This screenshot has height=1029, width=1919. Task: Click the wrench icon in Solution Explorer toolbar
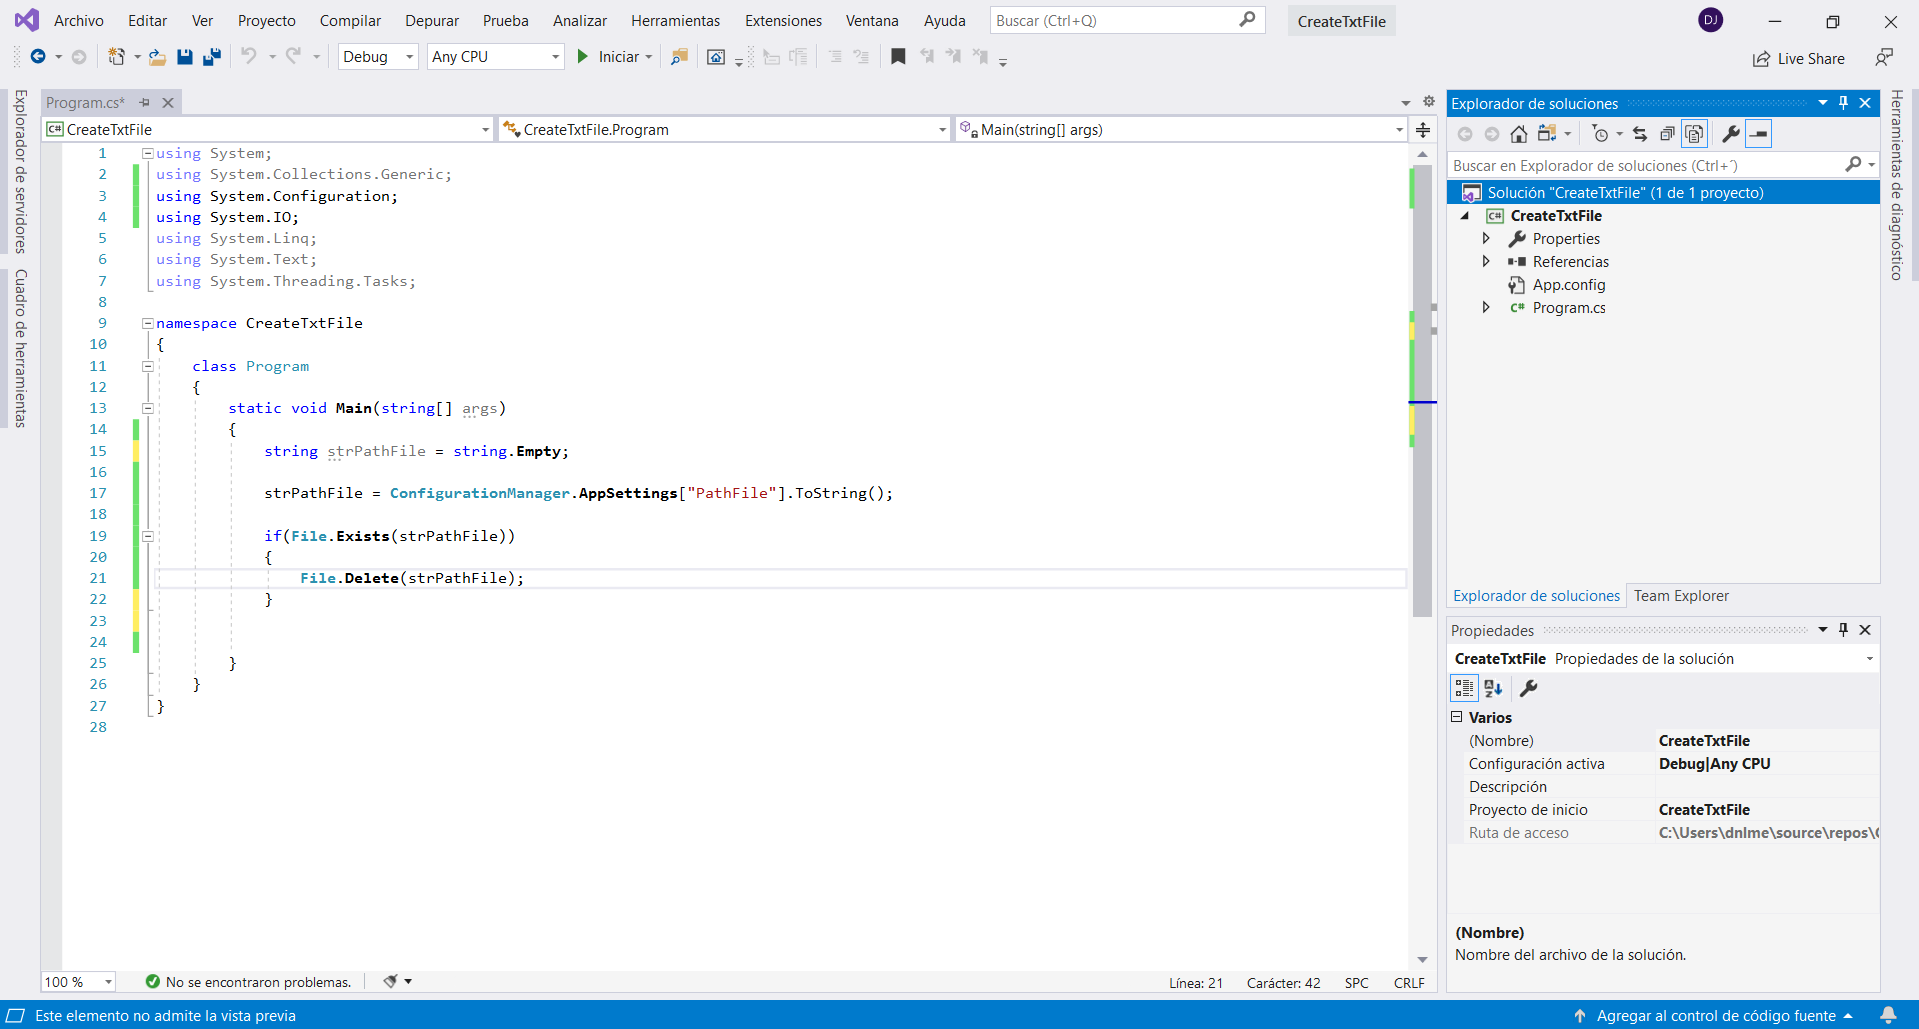coord(1730,134)
